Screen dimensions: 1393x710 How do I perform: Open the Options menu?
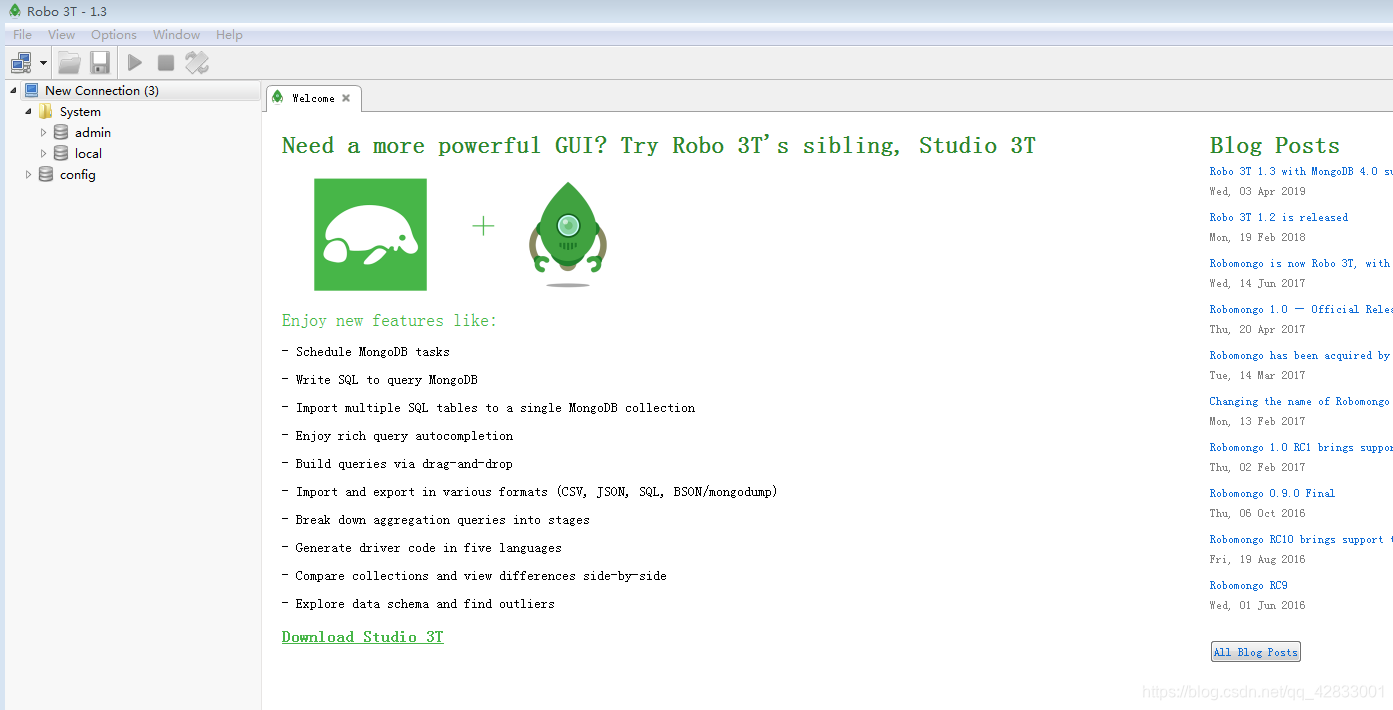(114, 35)
